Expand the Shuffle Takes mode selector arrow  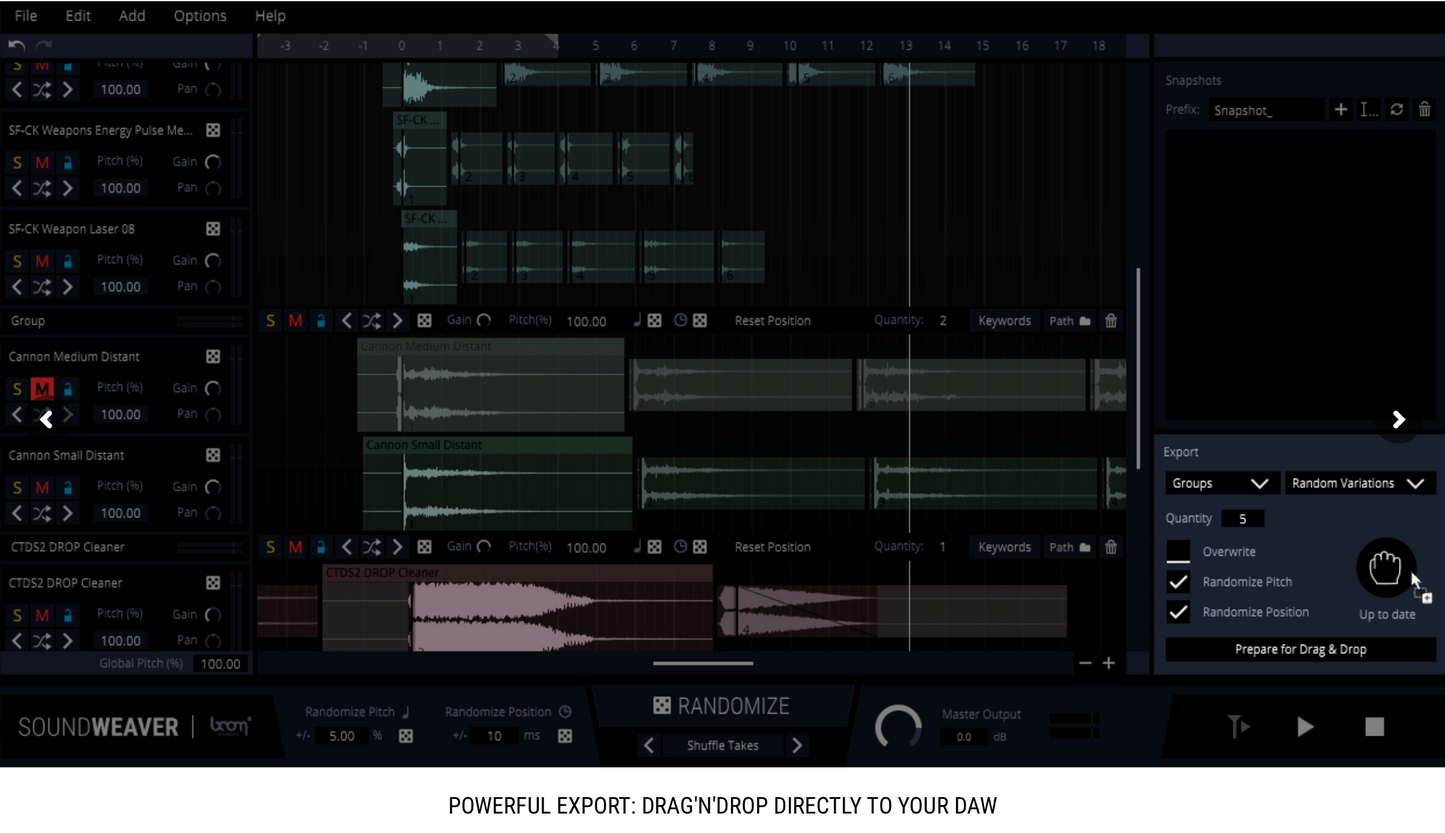797,745
